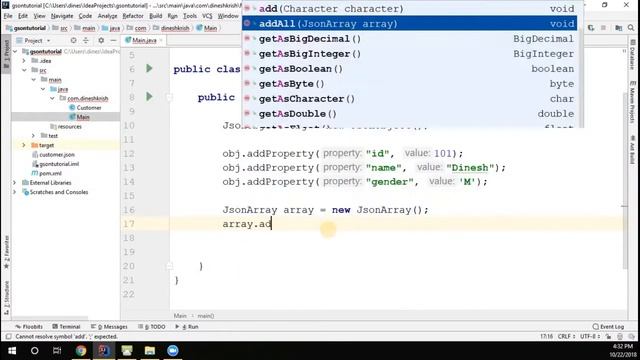The height and width of the screenshot is (360, 640).
Task: Open Project Structure icon in top toolbar
Action: [x=619, y=28]
